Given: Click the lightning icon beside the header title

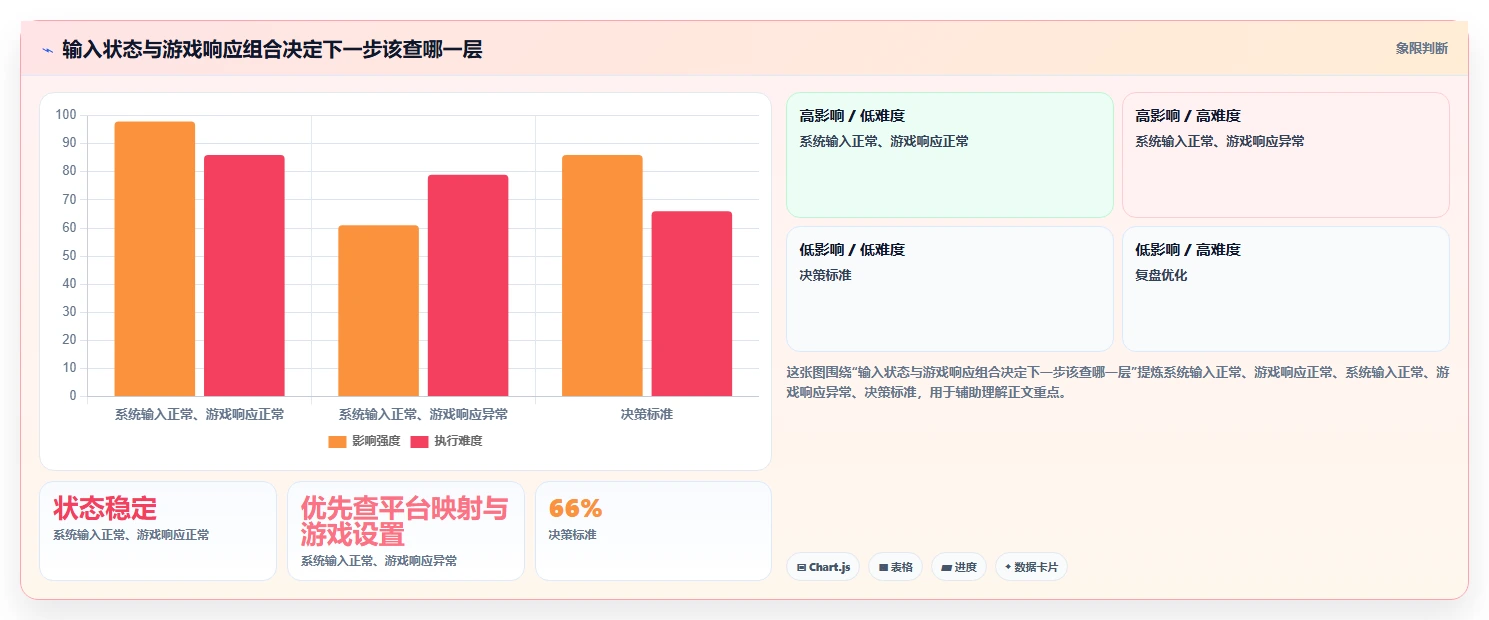Looking at the screenshot, I should [47, 49].
